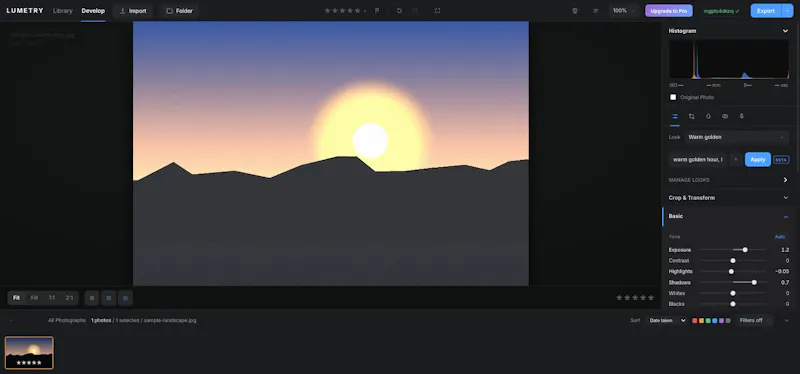Click the second view-mode icon below the photo
This screenshot has height=374, width=800.
[x=109, y=298]
